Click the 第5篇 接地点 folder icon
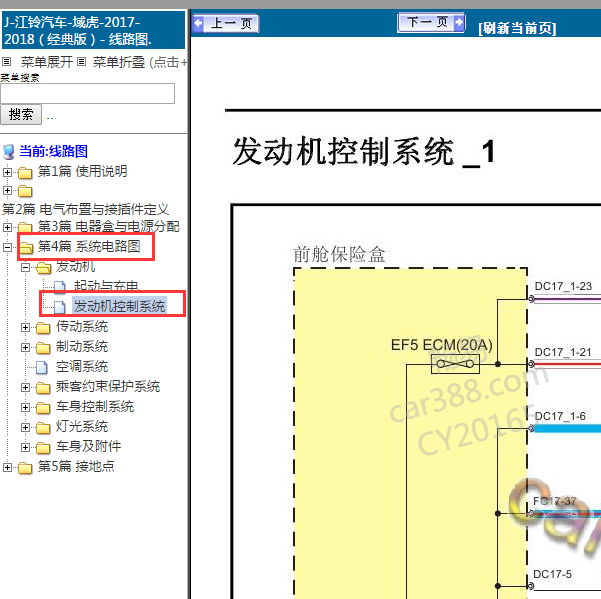601x599 pixels. coord(25,468)
